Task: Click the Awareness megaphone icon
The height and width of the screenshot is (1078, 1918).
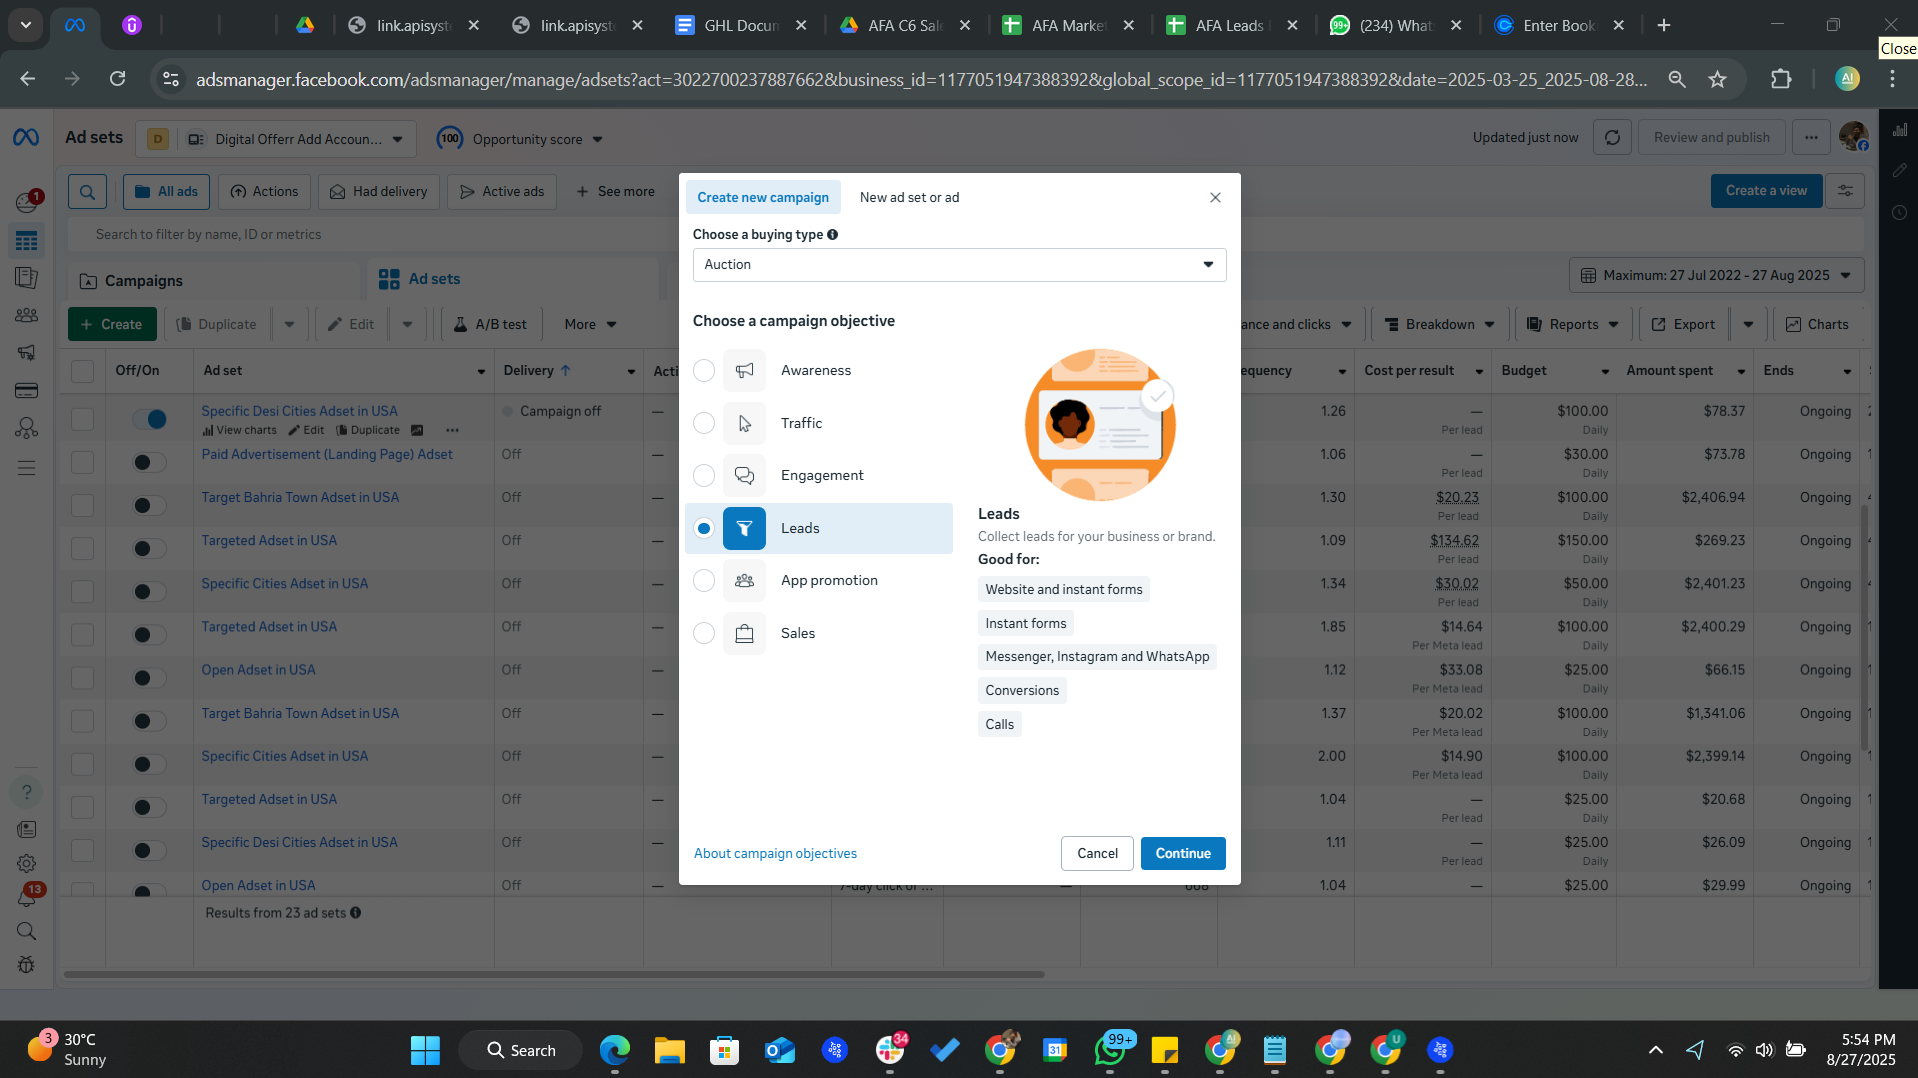Action: [744, 370]
